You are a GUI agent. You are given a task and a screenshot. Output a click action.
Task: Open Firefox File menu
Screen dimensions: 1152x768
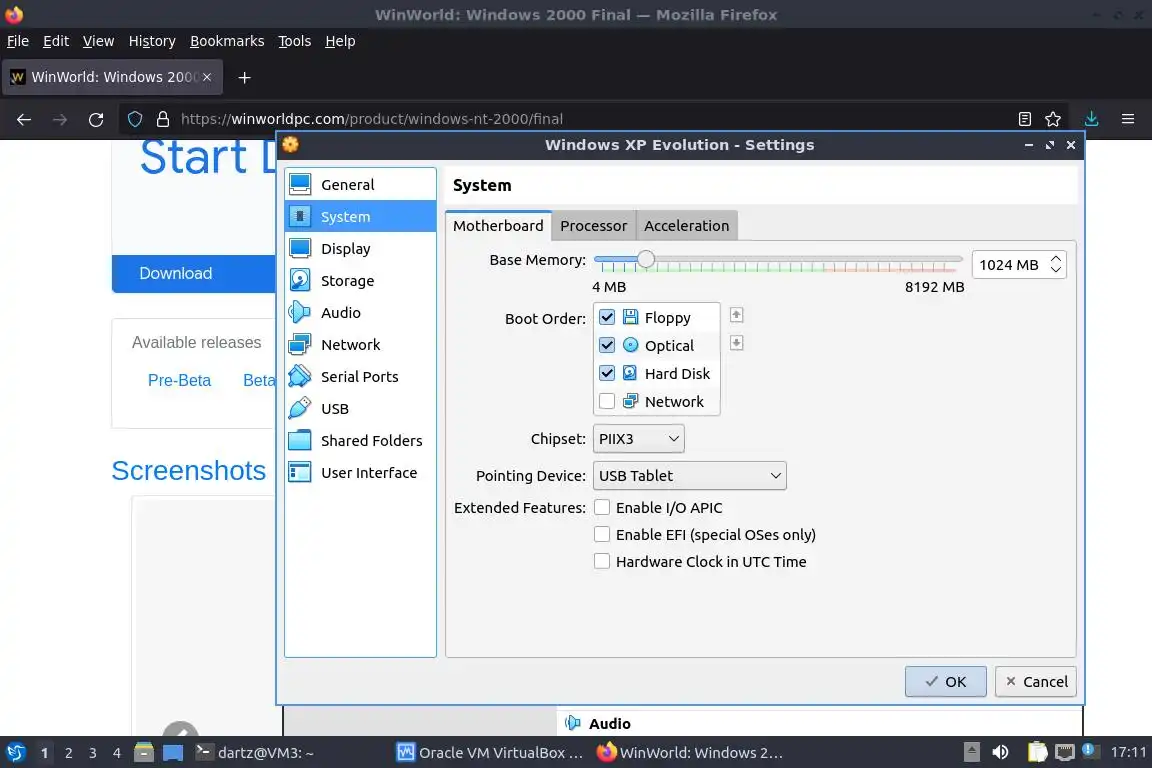(x=18, y=41)
